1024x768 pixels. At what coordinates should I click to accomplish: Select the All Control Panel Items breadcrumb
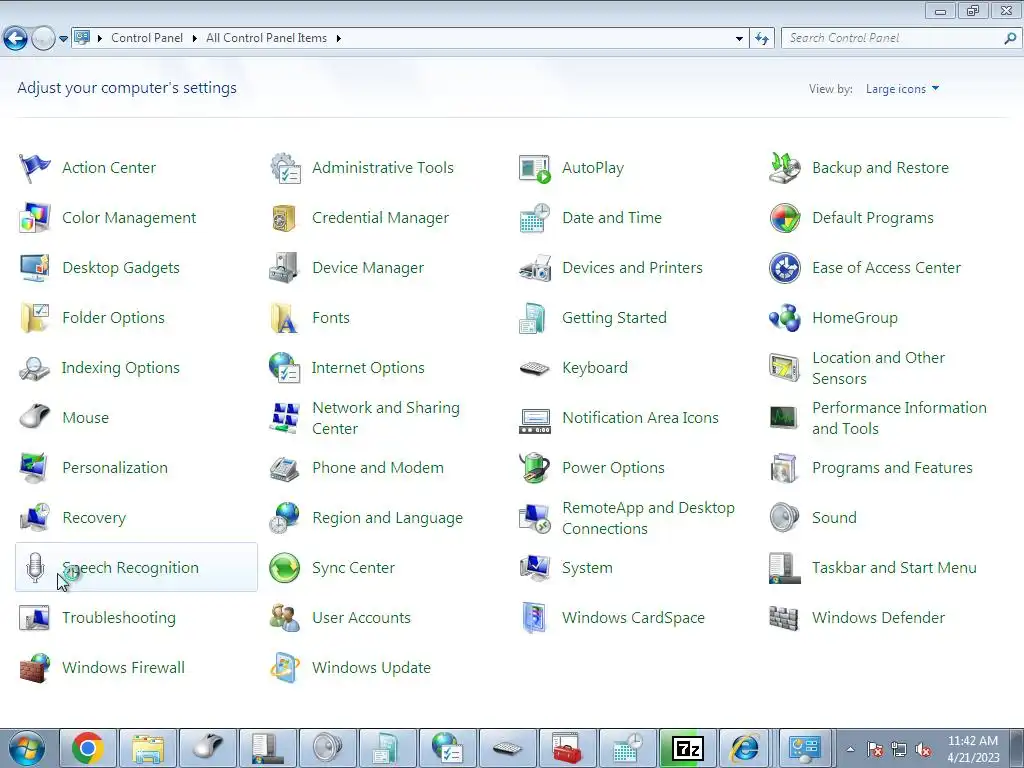point(266,38)
